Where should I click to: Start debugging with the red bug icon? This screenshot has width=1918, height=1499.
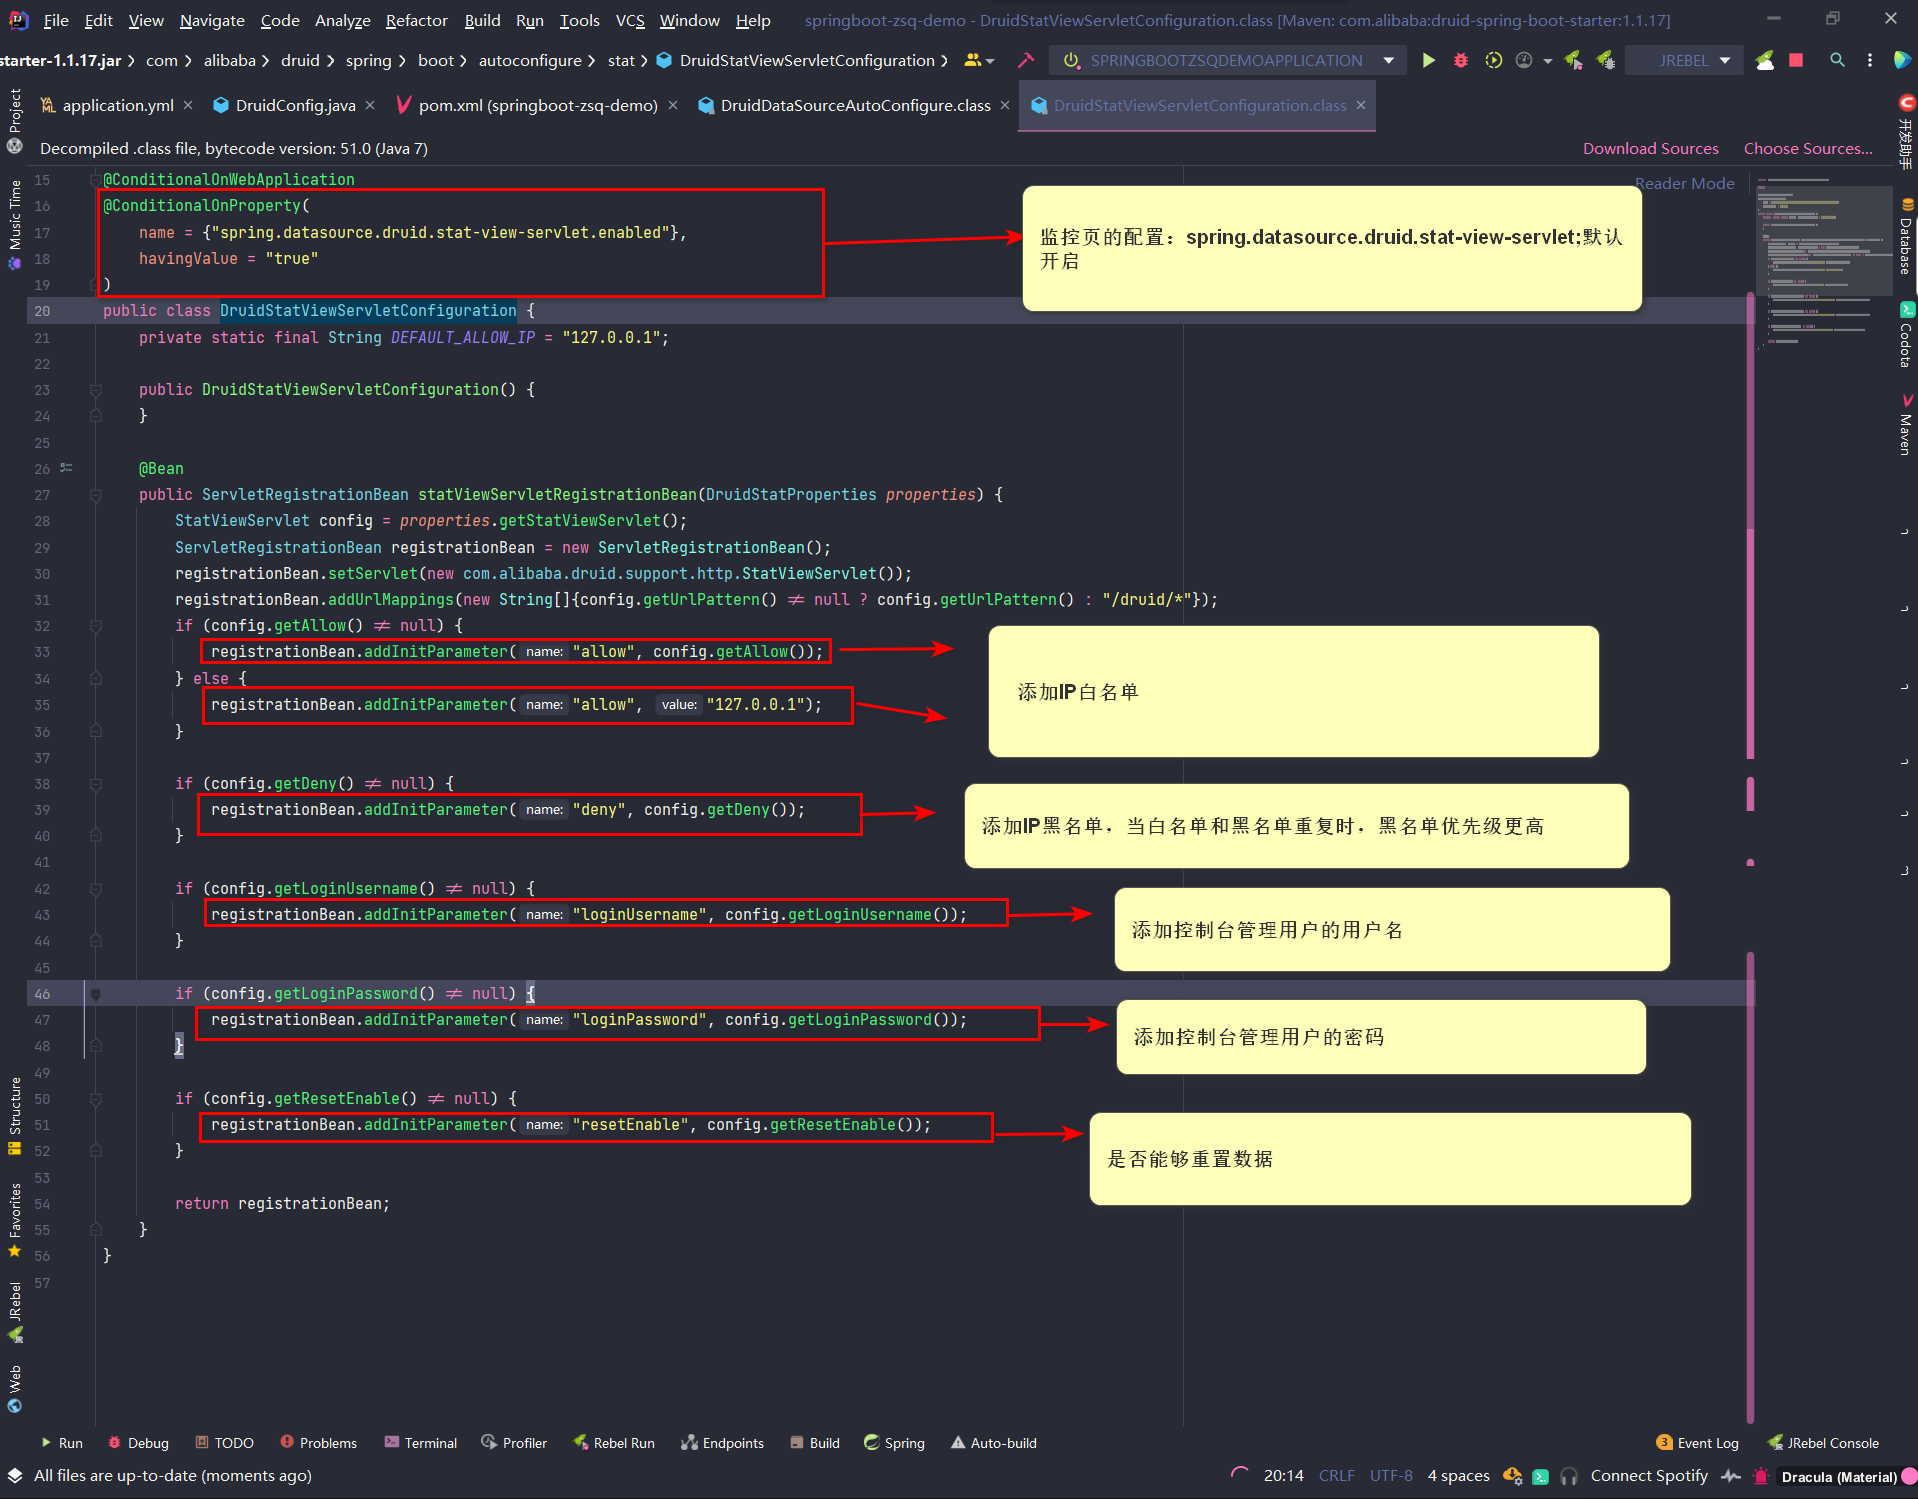[x=1461, y=60]
